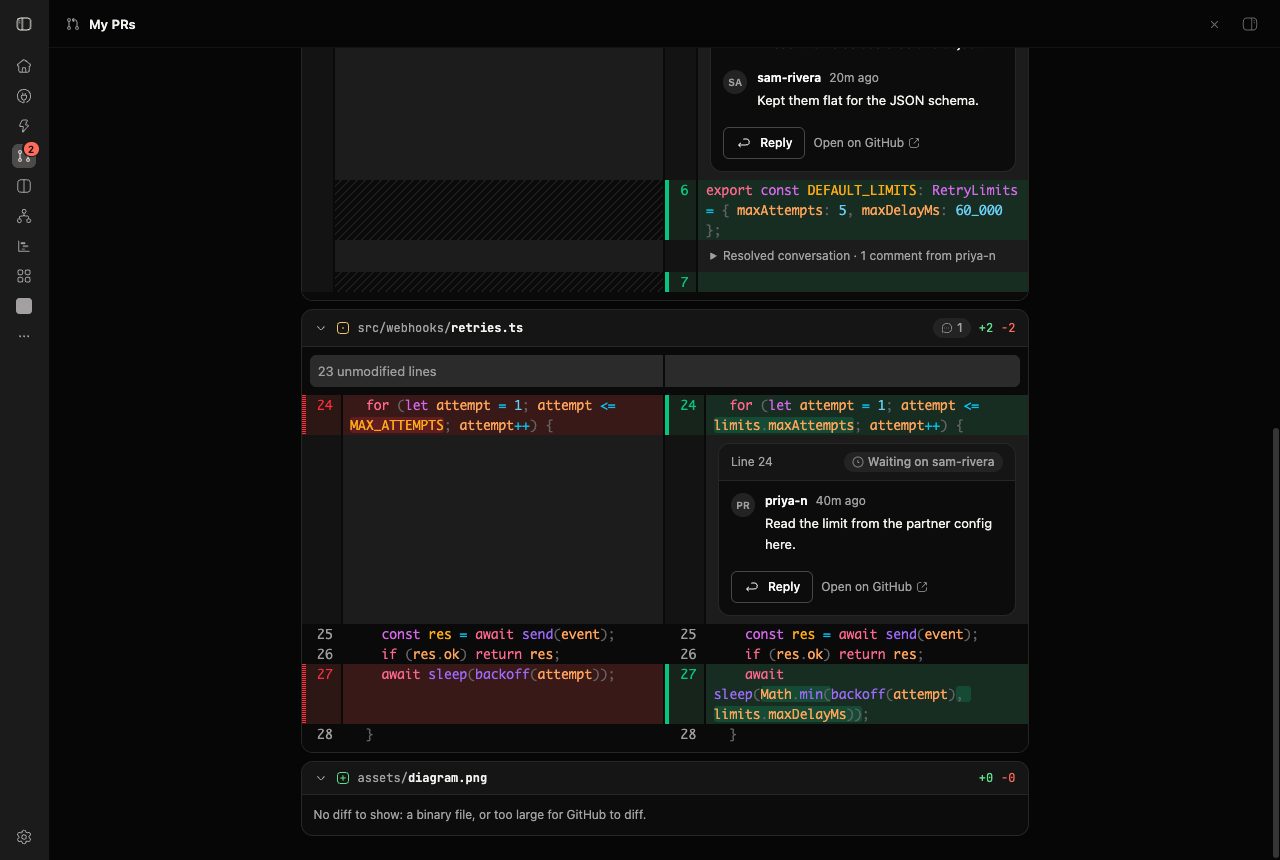Click the '40m ago' timestamp

[x=841, y=501]
